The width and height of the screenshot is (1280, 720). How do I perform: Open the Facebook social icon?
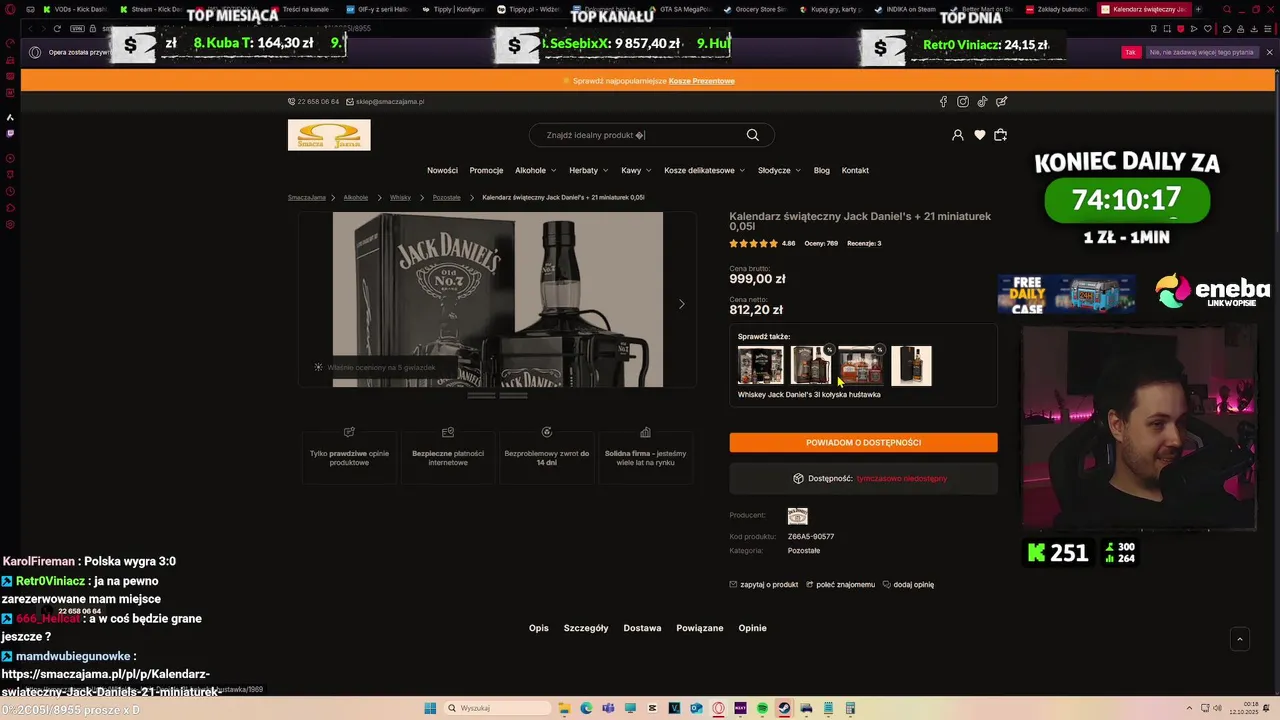pyautogui.click(x=943, y=101)
